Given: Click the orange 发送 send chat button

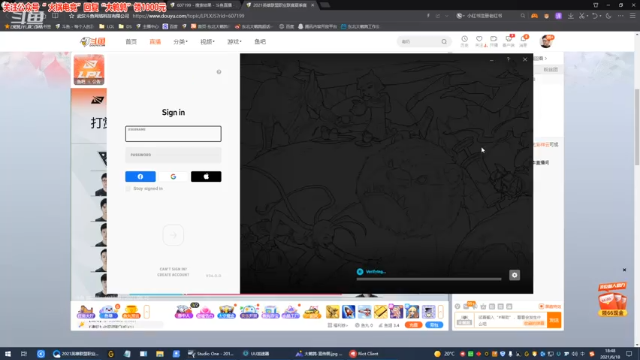Looking at the screenshot, I should 554,320.
